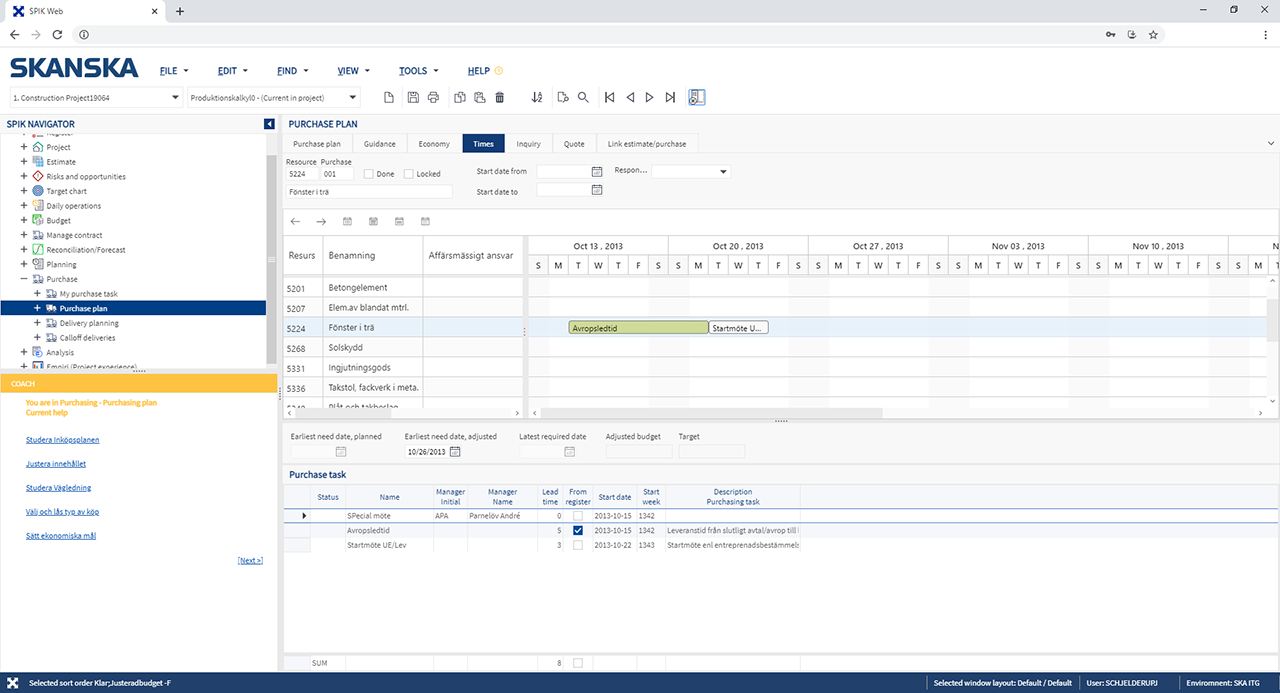Viewport: 1280px width, 693px height.
Task: Select the Solskydd resource row
Action: [x=403, y=347]
